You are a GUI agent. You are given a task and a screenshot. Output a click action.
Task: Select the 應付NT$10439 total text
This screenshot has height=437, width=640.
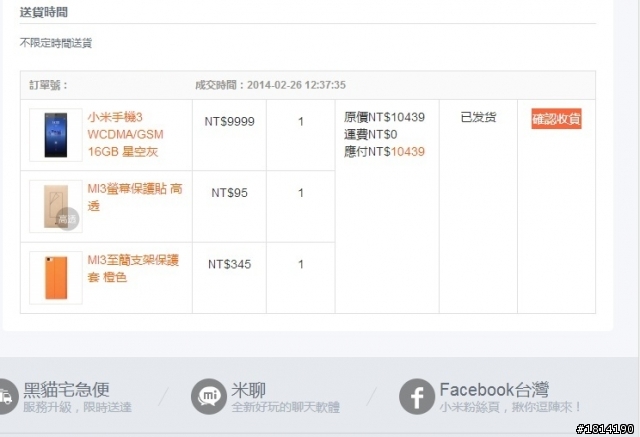384,151
